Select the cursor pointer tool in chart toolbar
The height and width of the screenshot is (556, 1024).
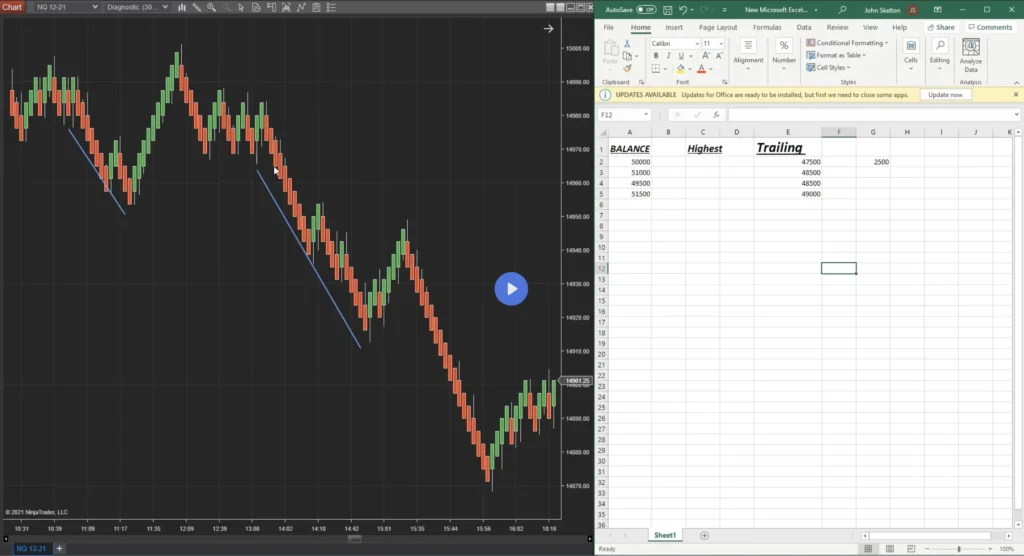pyautogui.click(x=241, y=7)
